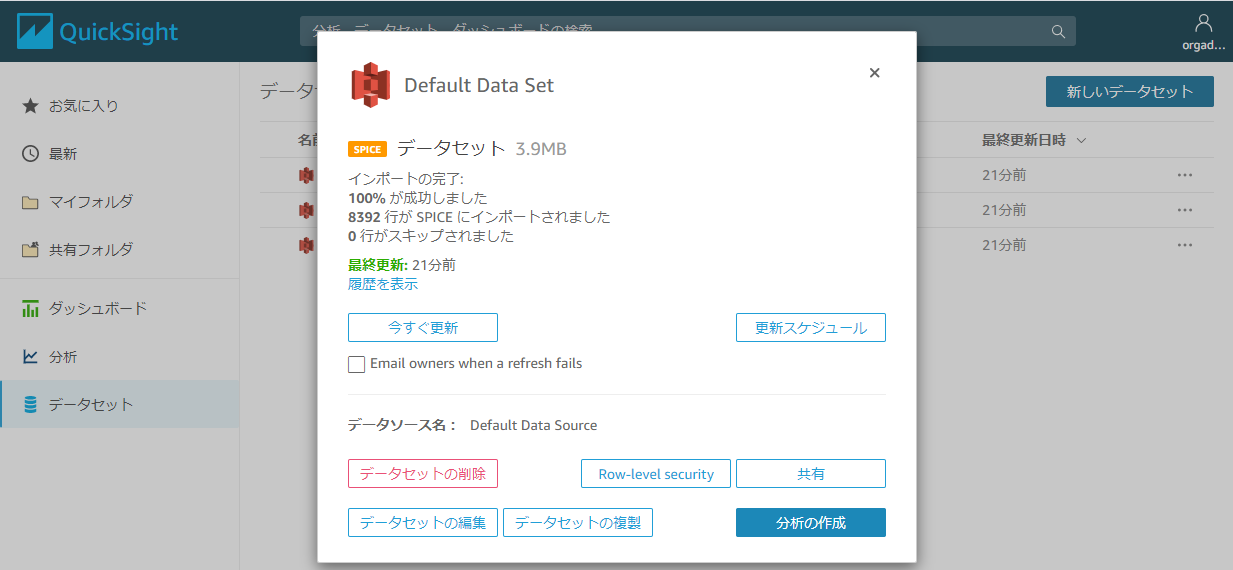Click the shared folder icon for 共有フォルダ
The width and height of the screenshot is (1233, 570).
[x=30, y=250]
